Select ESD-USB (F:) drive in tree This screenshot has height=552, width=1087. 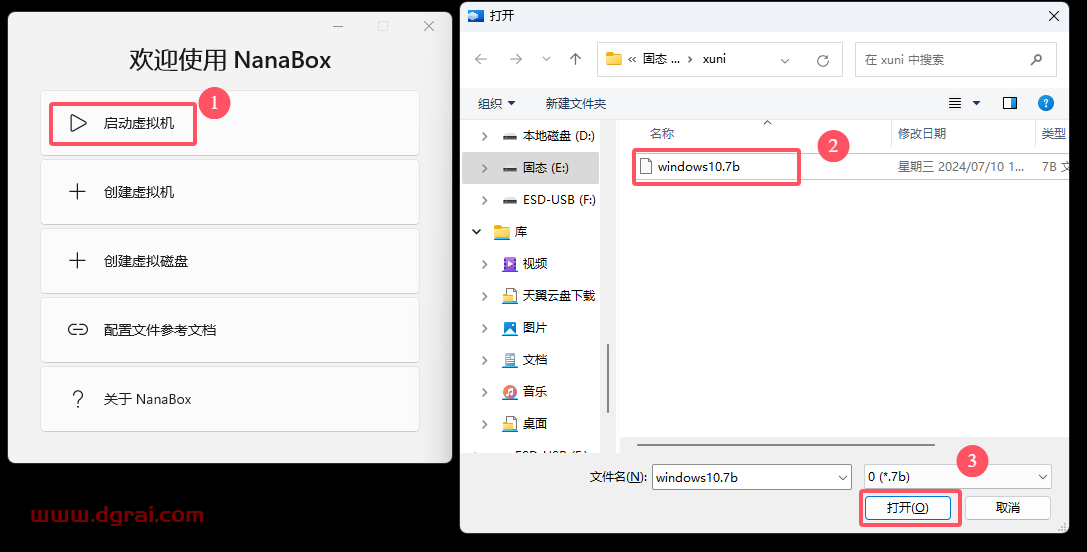(559, 200)
